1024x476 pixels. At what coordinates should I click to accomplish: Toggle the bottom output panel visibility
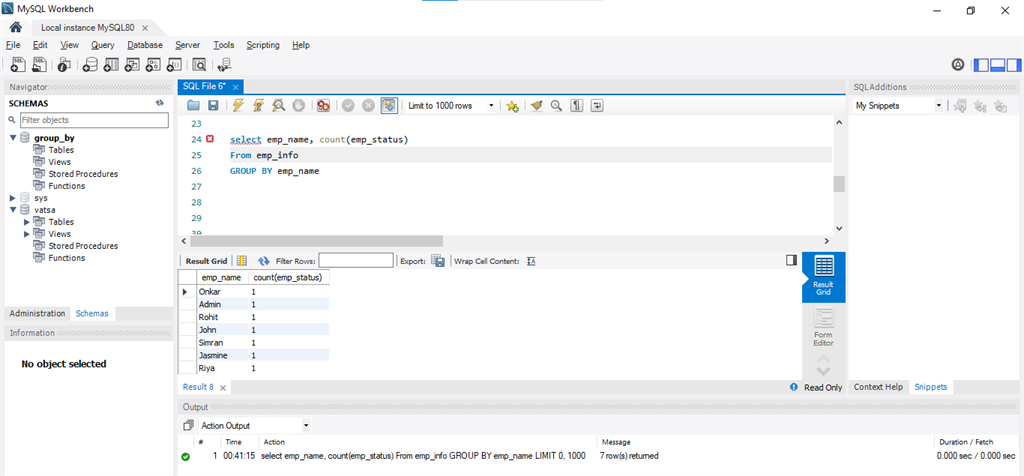[997, 65]
